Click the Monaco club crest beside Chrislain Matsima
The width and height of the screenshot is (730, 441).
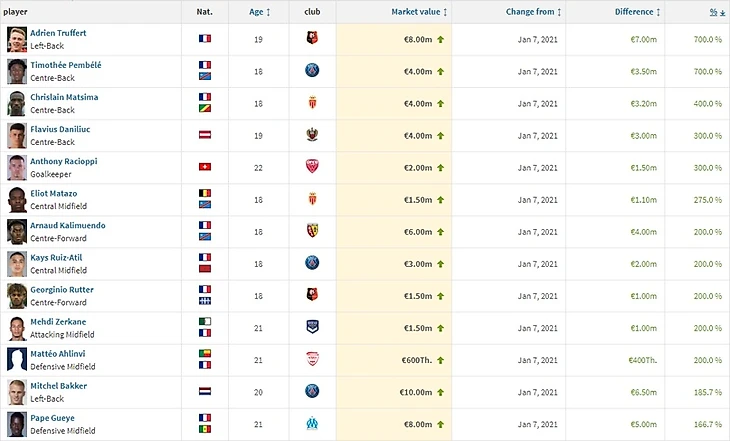(x=311, y=103)
